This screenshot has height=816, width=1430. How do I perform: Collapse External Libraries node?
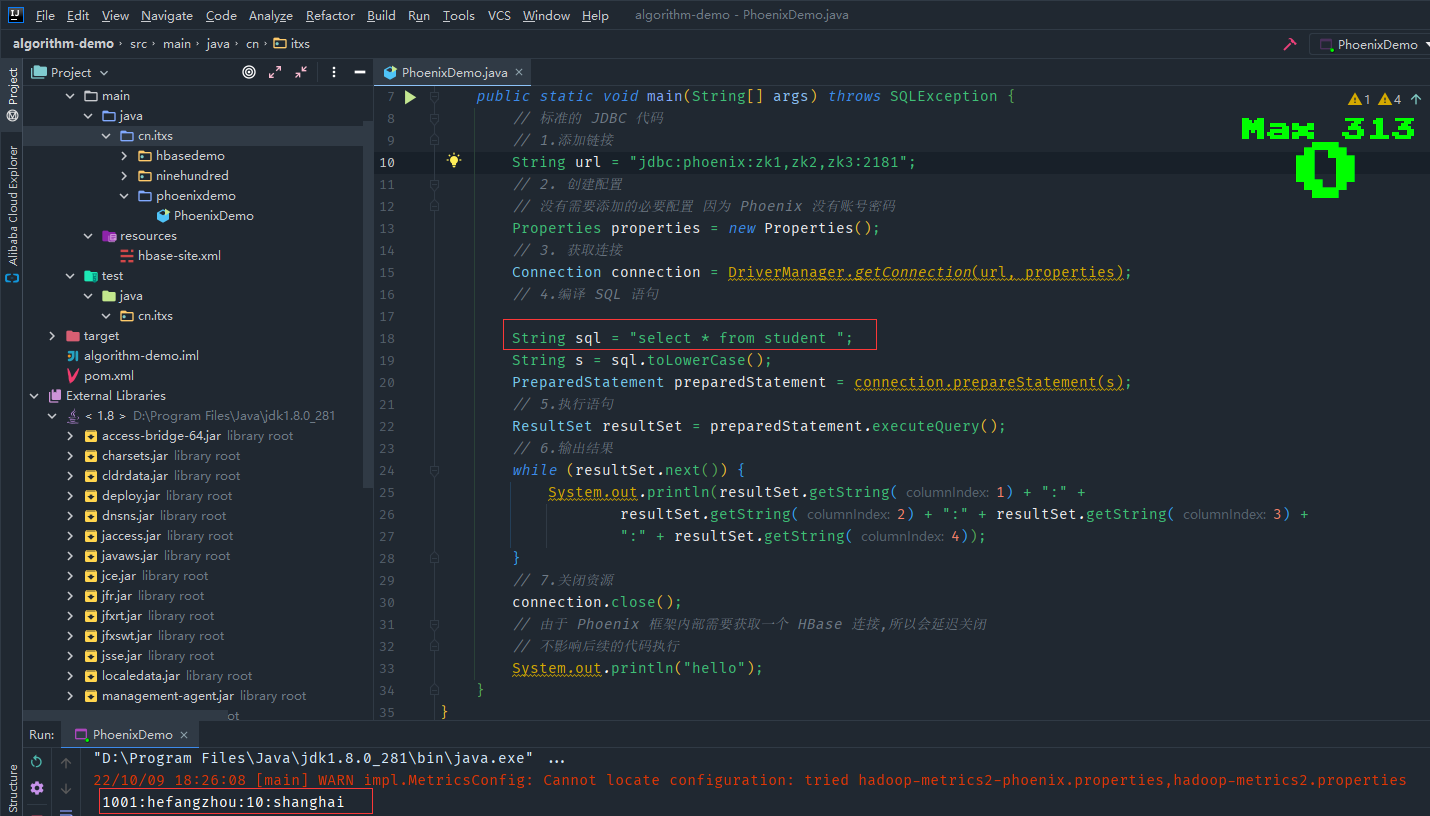(x=34, y=396)
